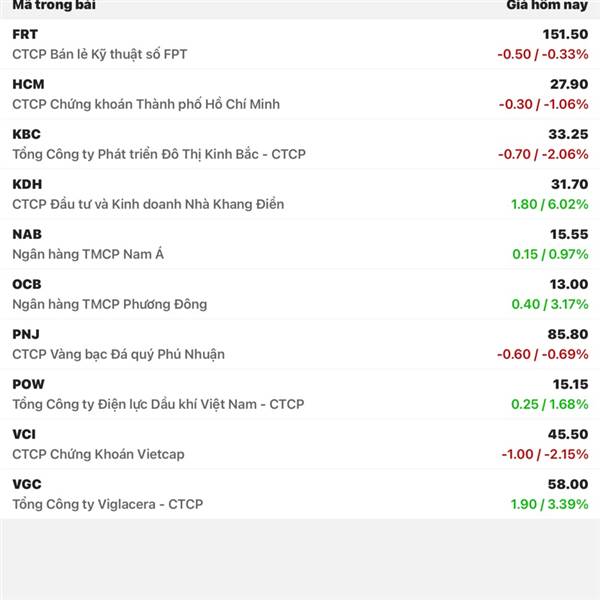This screenshot has height=600, width=600.
Task: Open the VCI stock ticker
Action: pos(24,434)
